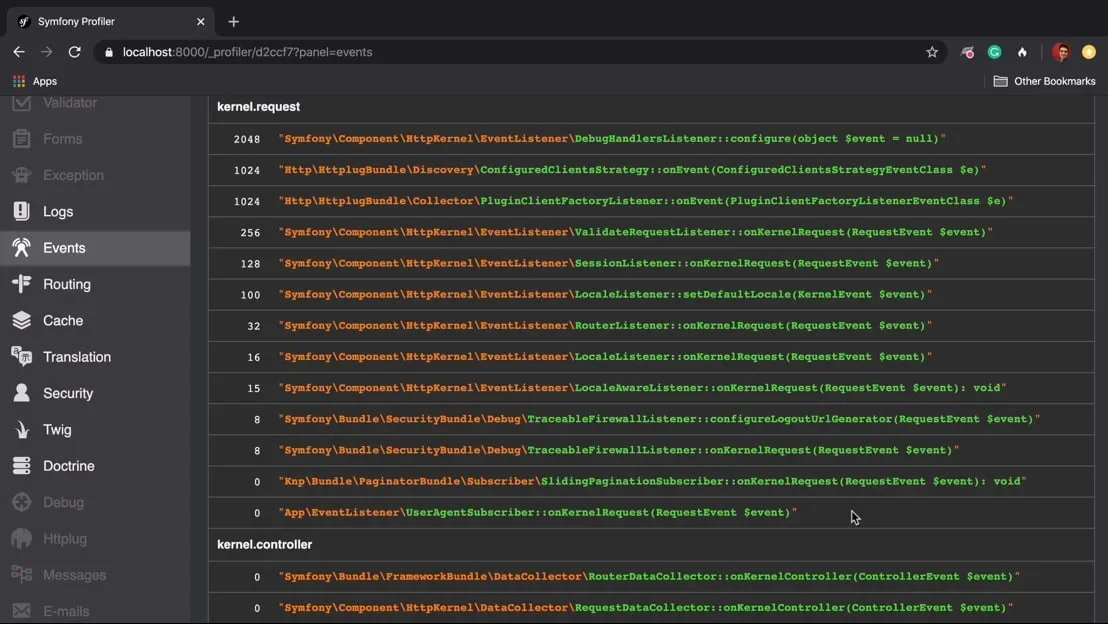Click the Translation sidebar label
Image resolution: width=1108 pixels, height=624 pixels.
click(77, 357)
